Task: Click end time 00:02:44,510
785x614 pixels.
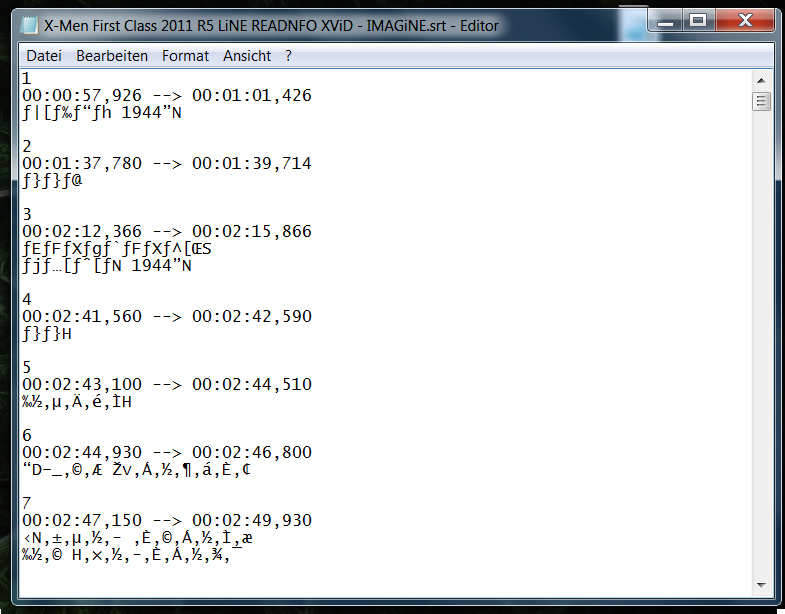Action: point(252,385)
